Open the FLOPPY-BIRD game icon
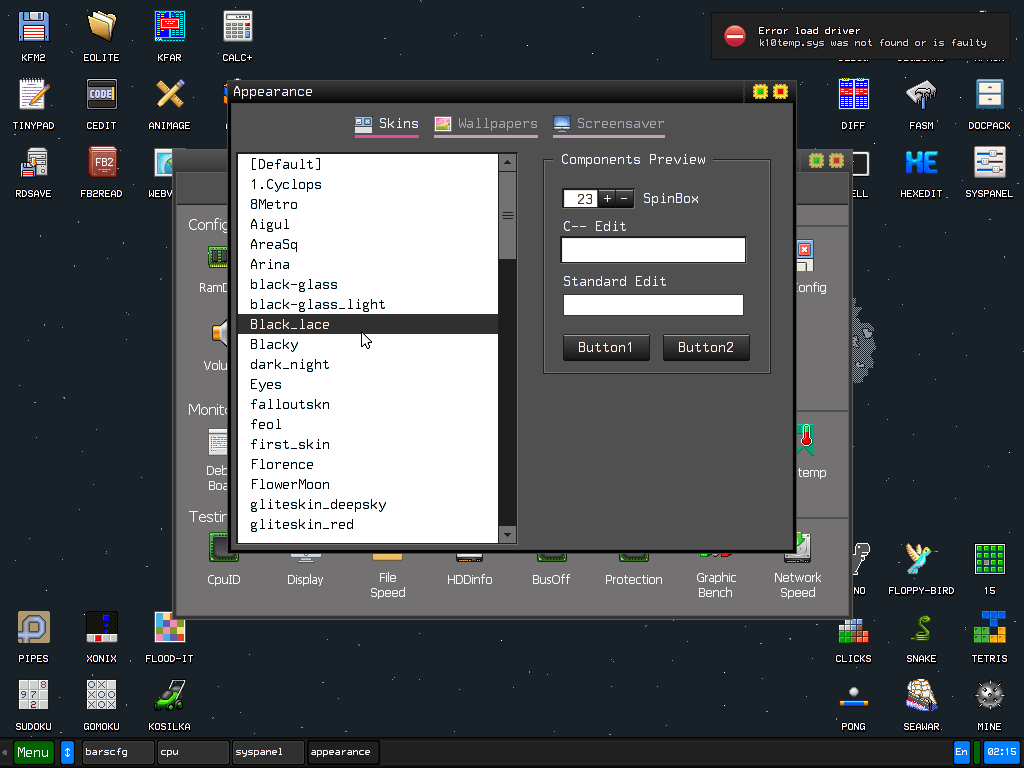 pyautogui.click(x=921, y=564)
